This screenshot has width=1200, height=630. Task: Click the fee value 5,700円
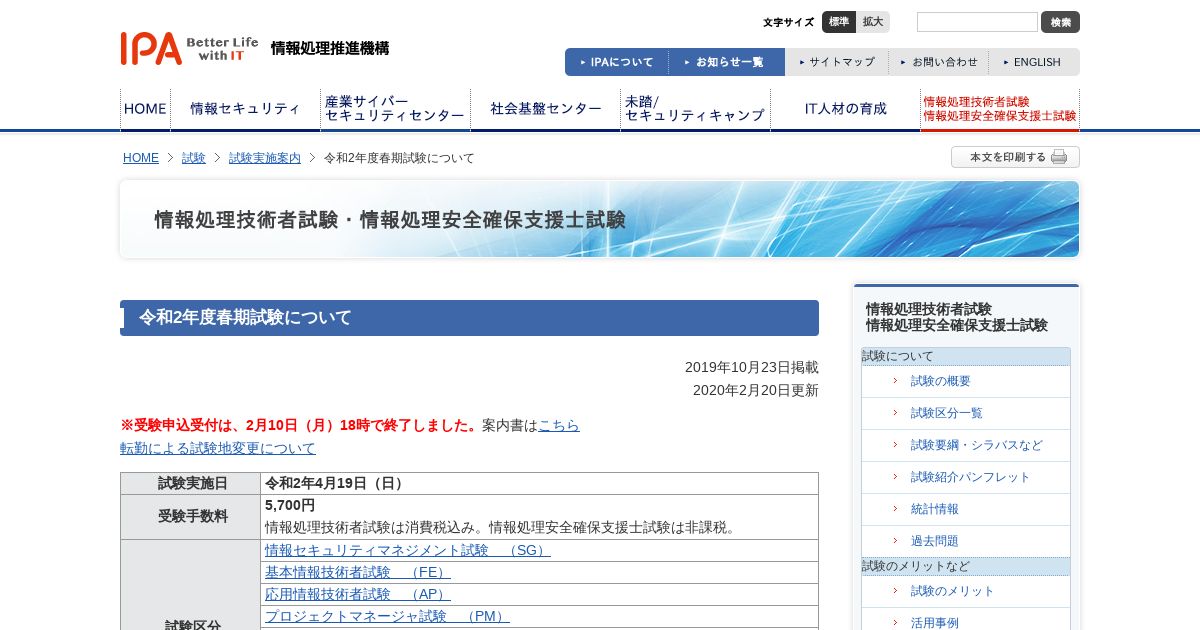(290, 505)
